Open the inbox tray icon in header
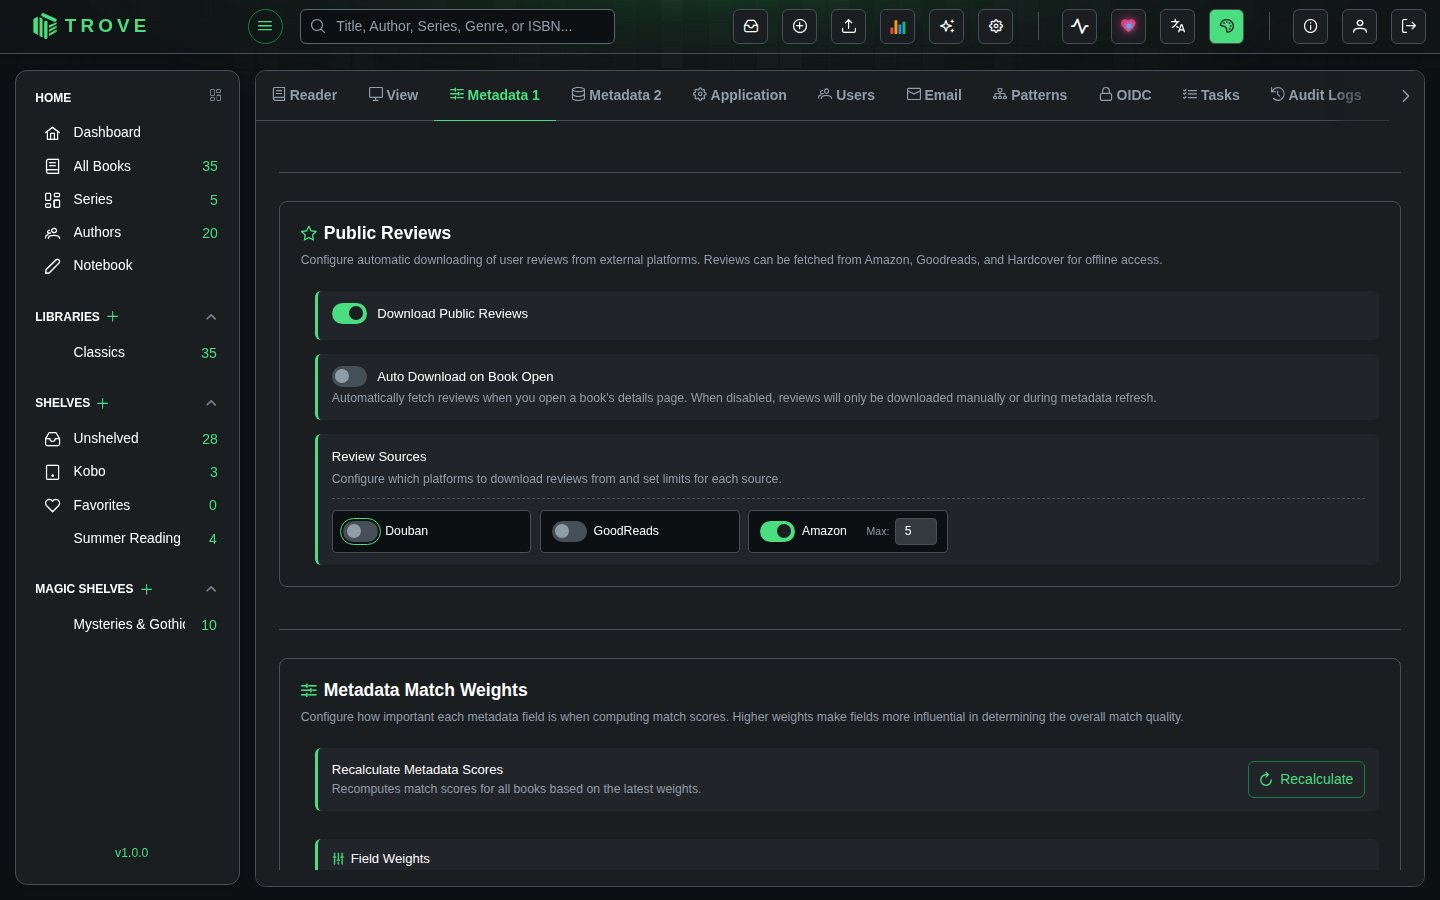Screen dimensions: 1440x900 tap(751, 27)
